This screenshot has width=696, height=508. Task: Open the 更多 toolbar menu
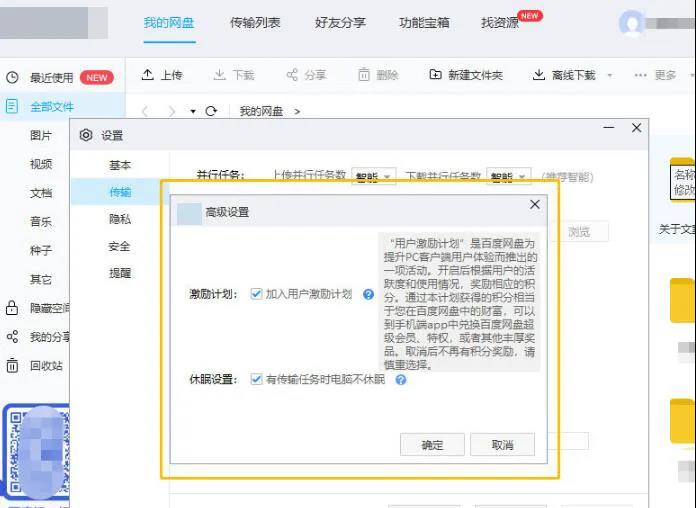click(655, 75)
